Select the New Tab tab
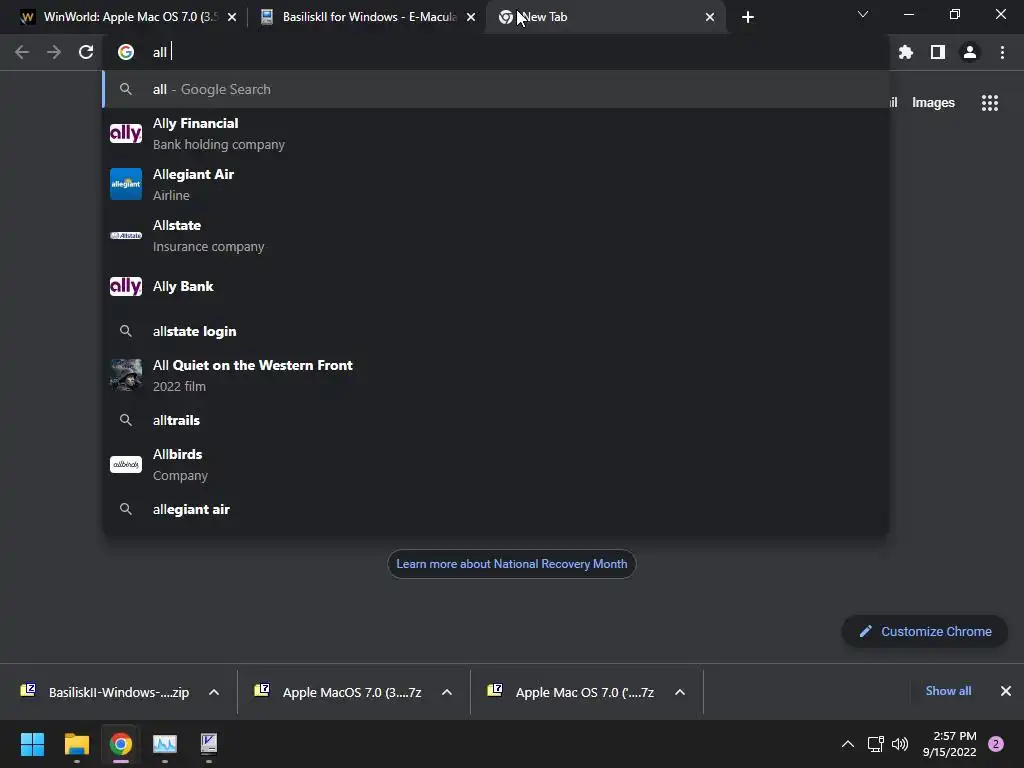This screenshot has width=1024, height=768. point(605,17)
